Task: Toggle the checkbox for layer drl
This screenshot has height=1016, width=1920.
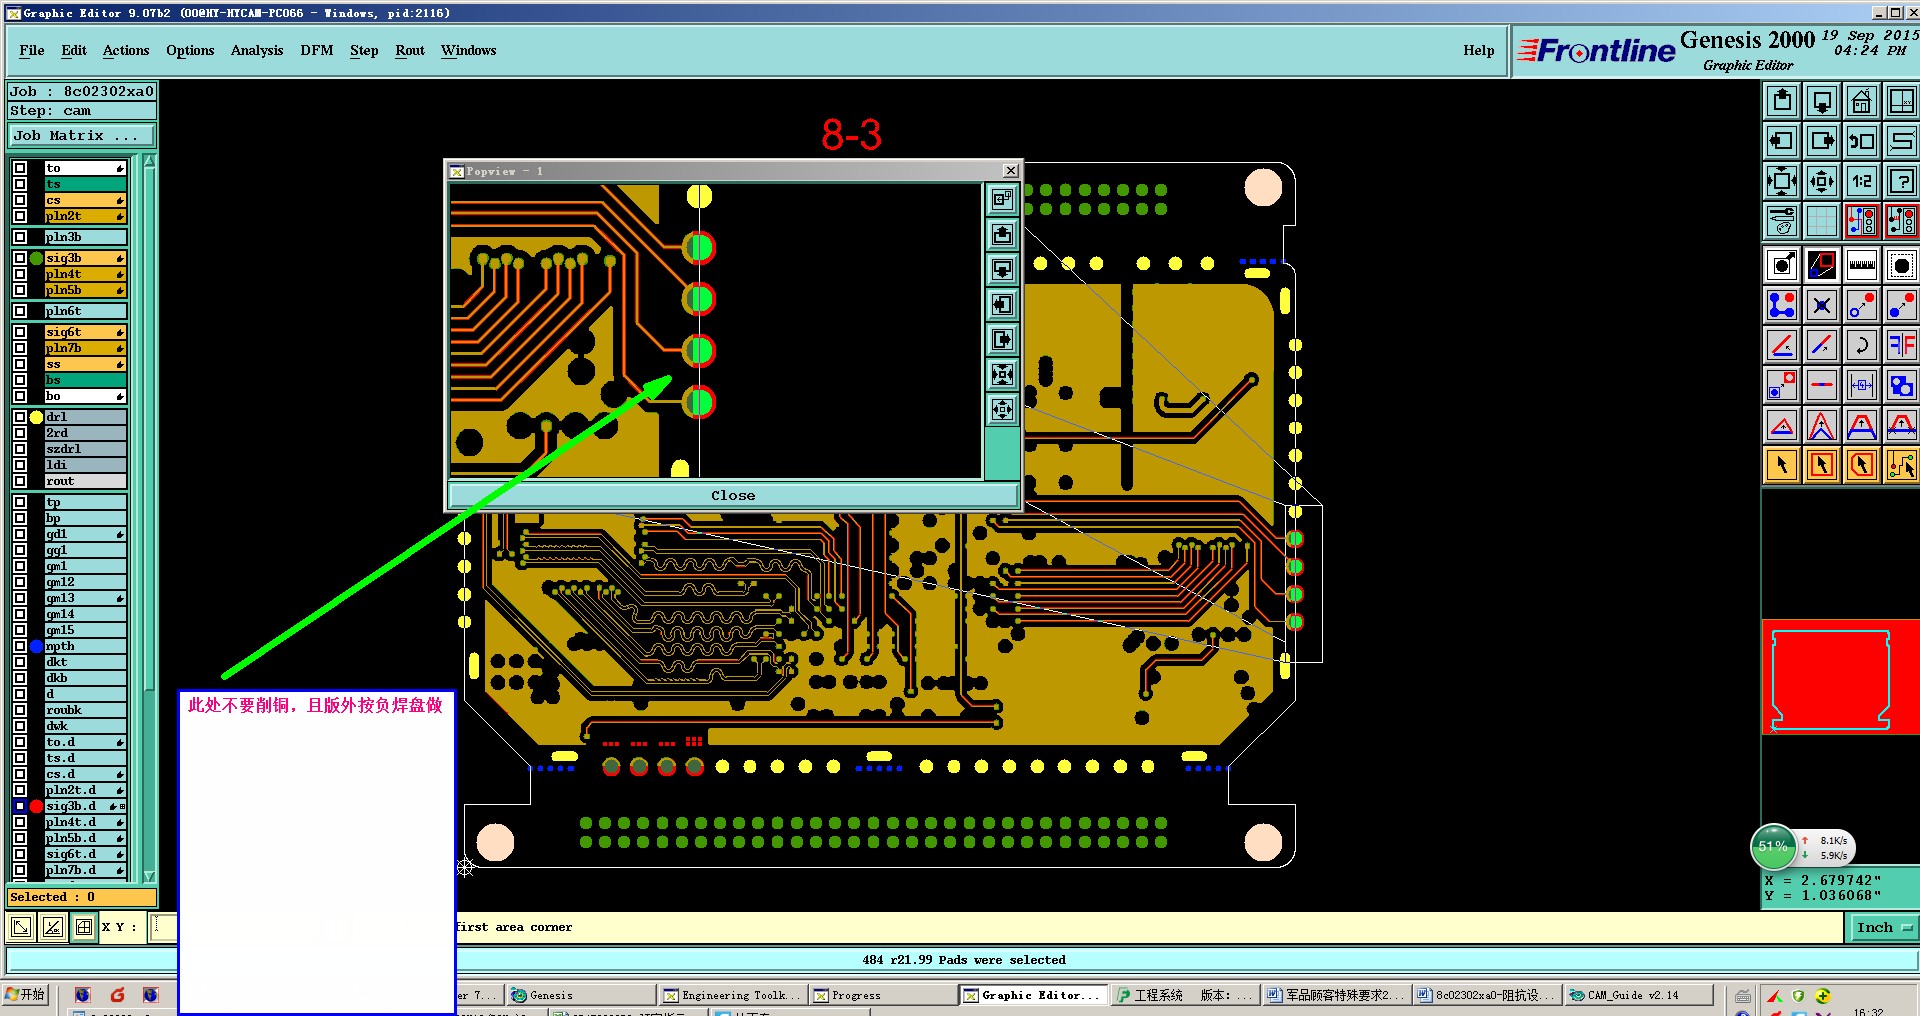Action: click(20, 417)
